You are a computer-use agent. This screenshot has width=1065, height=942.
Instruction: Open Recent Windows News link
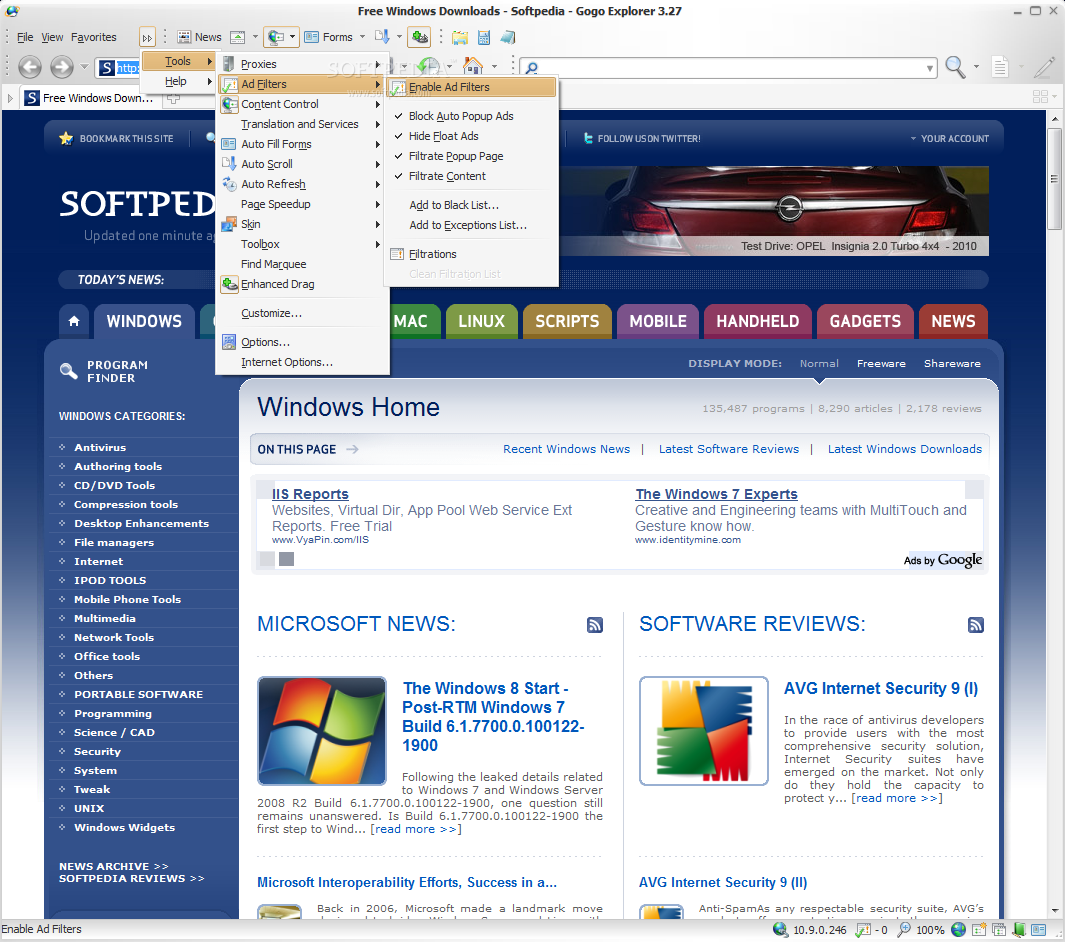[x=566, y=449]
